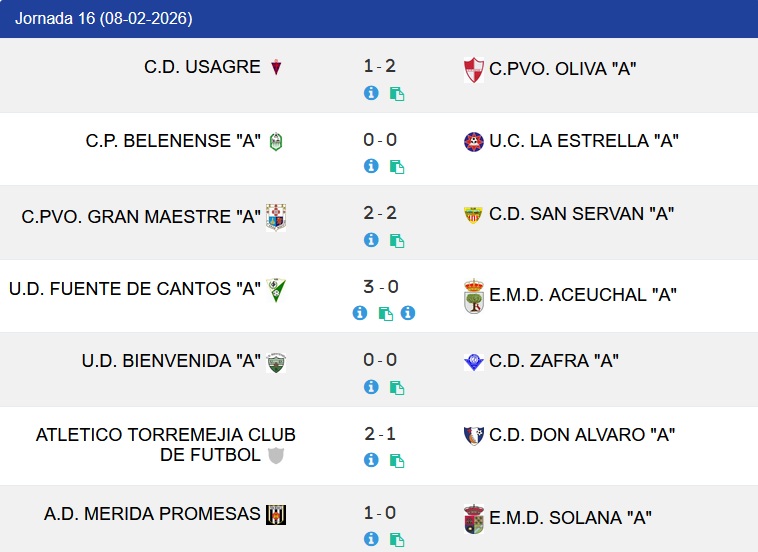Click A.D. Merida Promesas team crest
This screenshot has width=758, height=552.
[276, 515]
